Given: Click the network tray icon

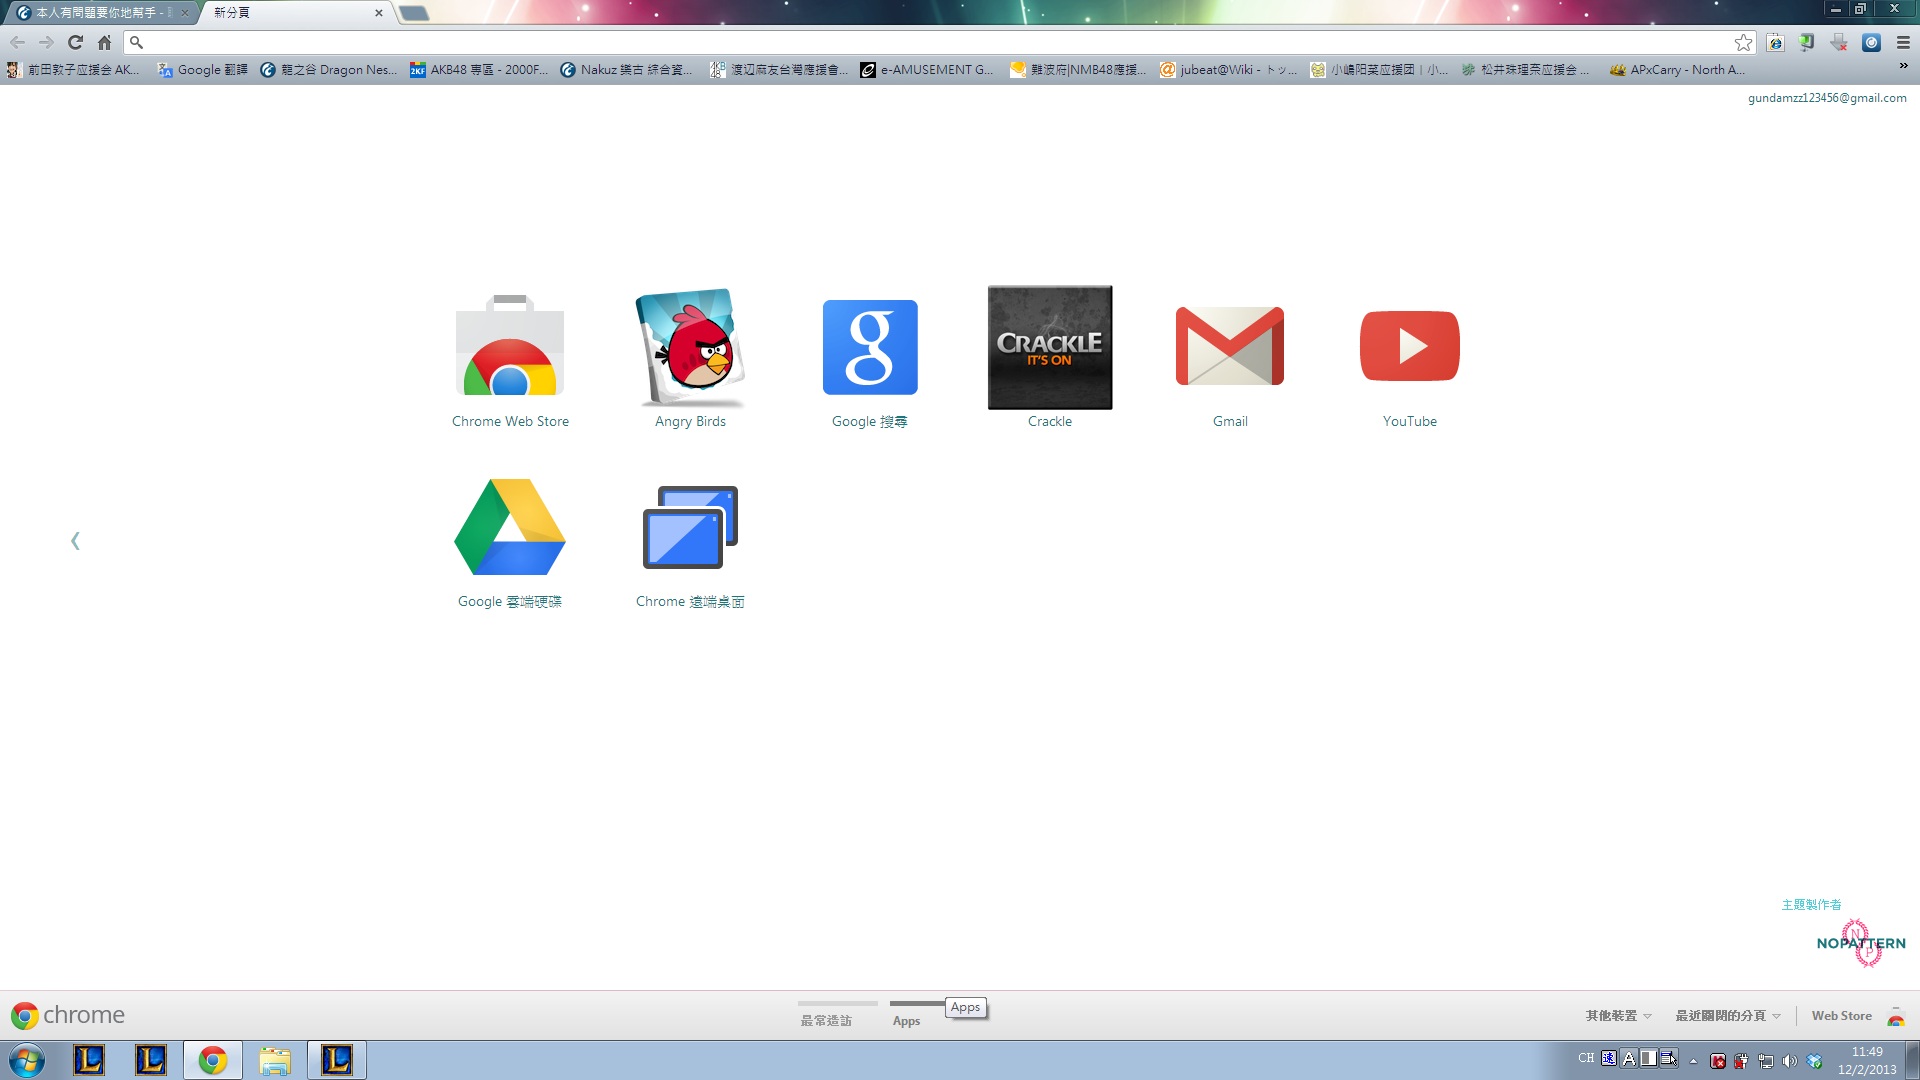Looking at the screenshot, I should 1766,1062.
